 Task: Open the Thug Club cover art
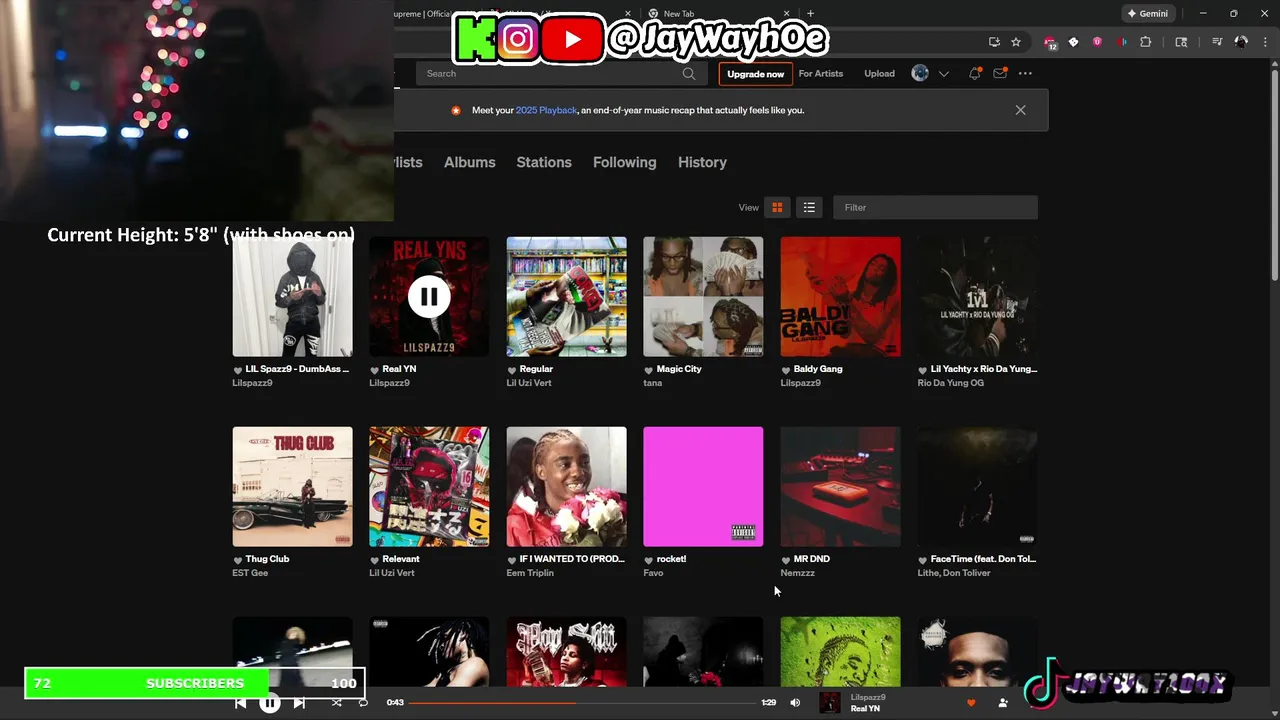292,486
